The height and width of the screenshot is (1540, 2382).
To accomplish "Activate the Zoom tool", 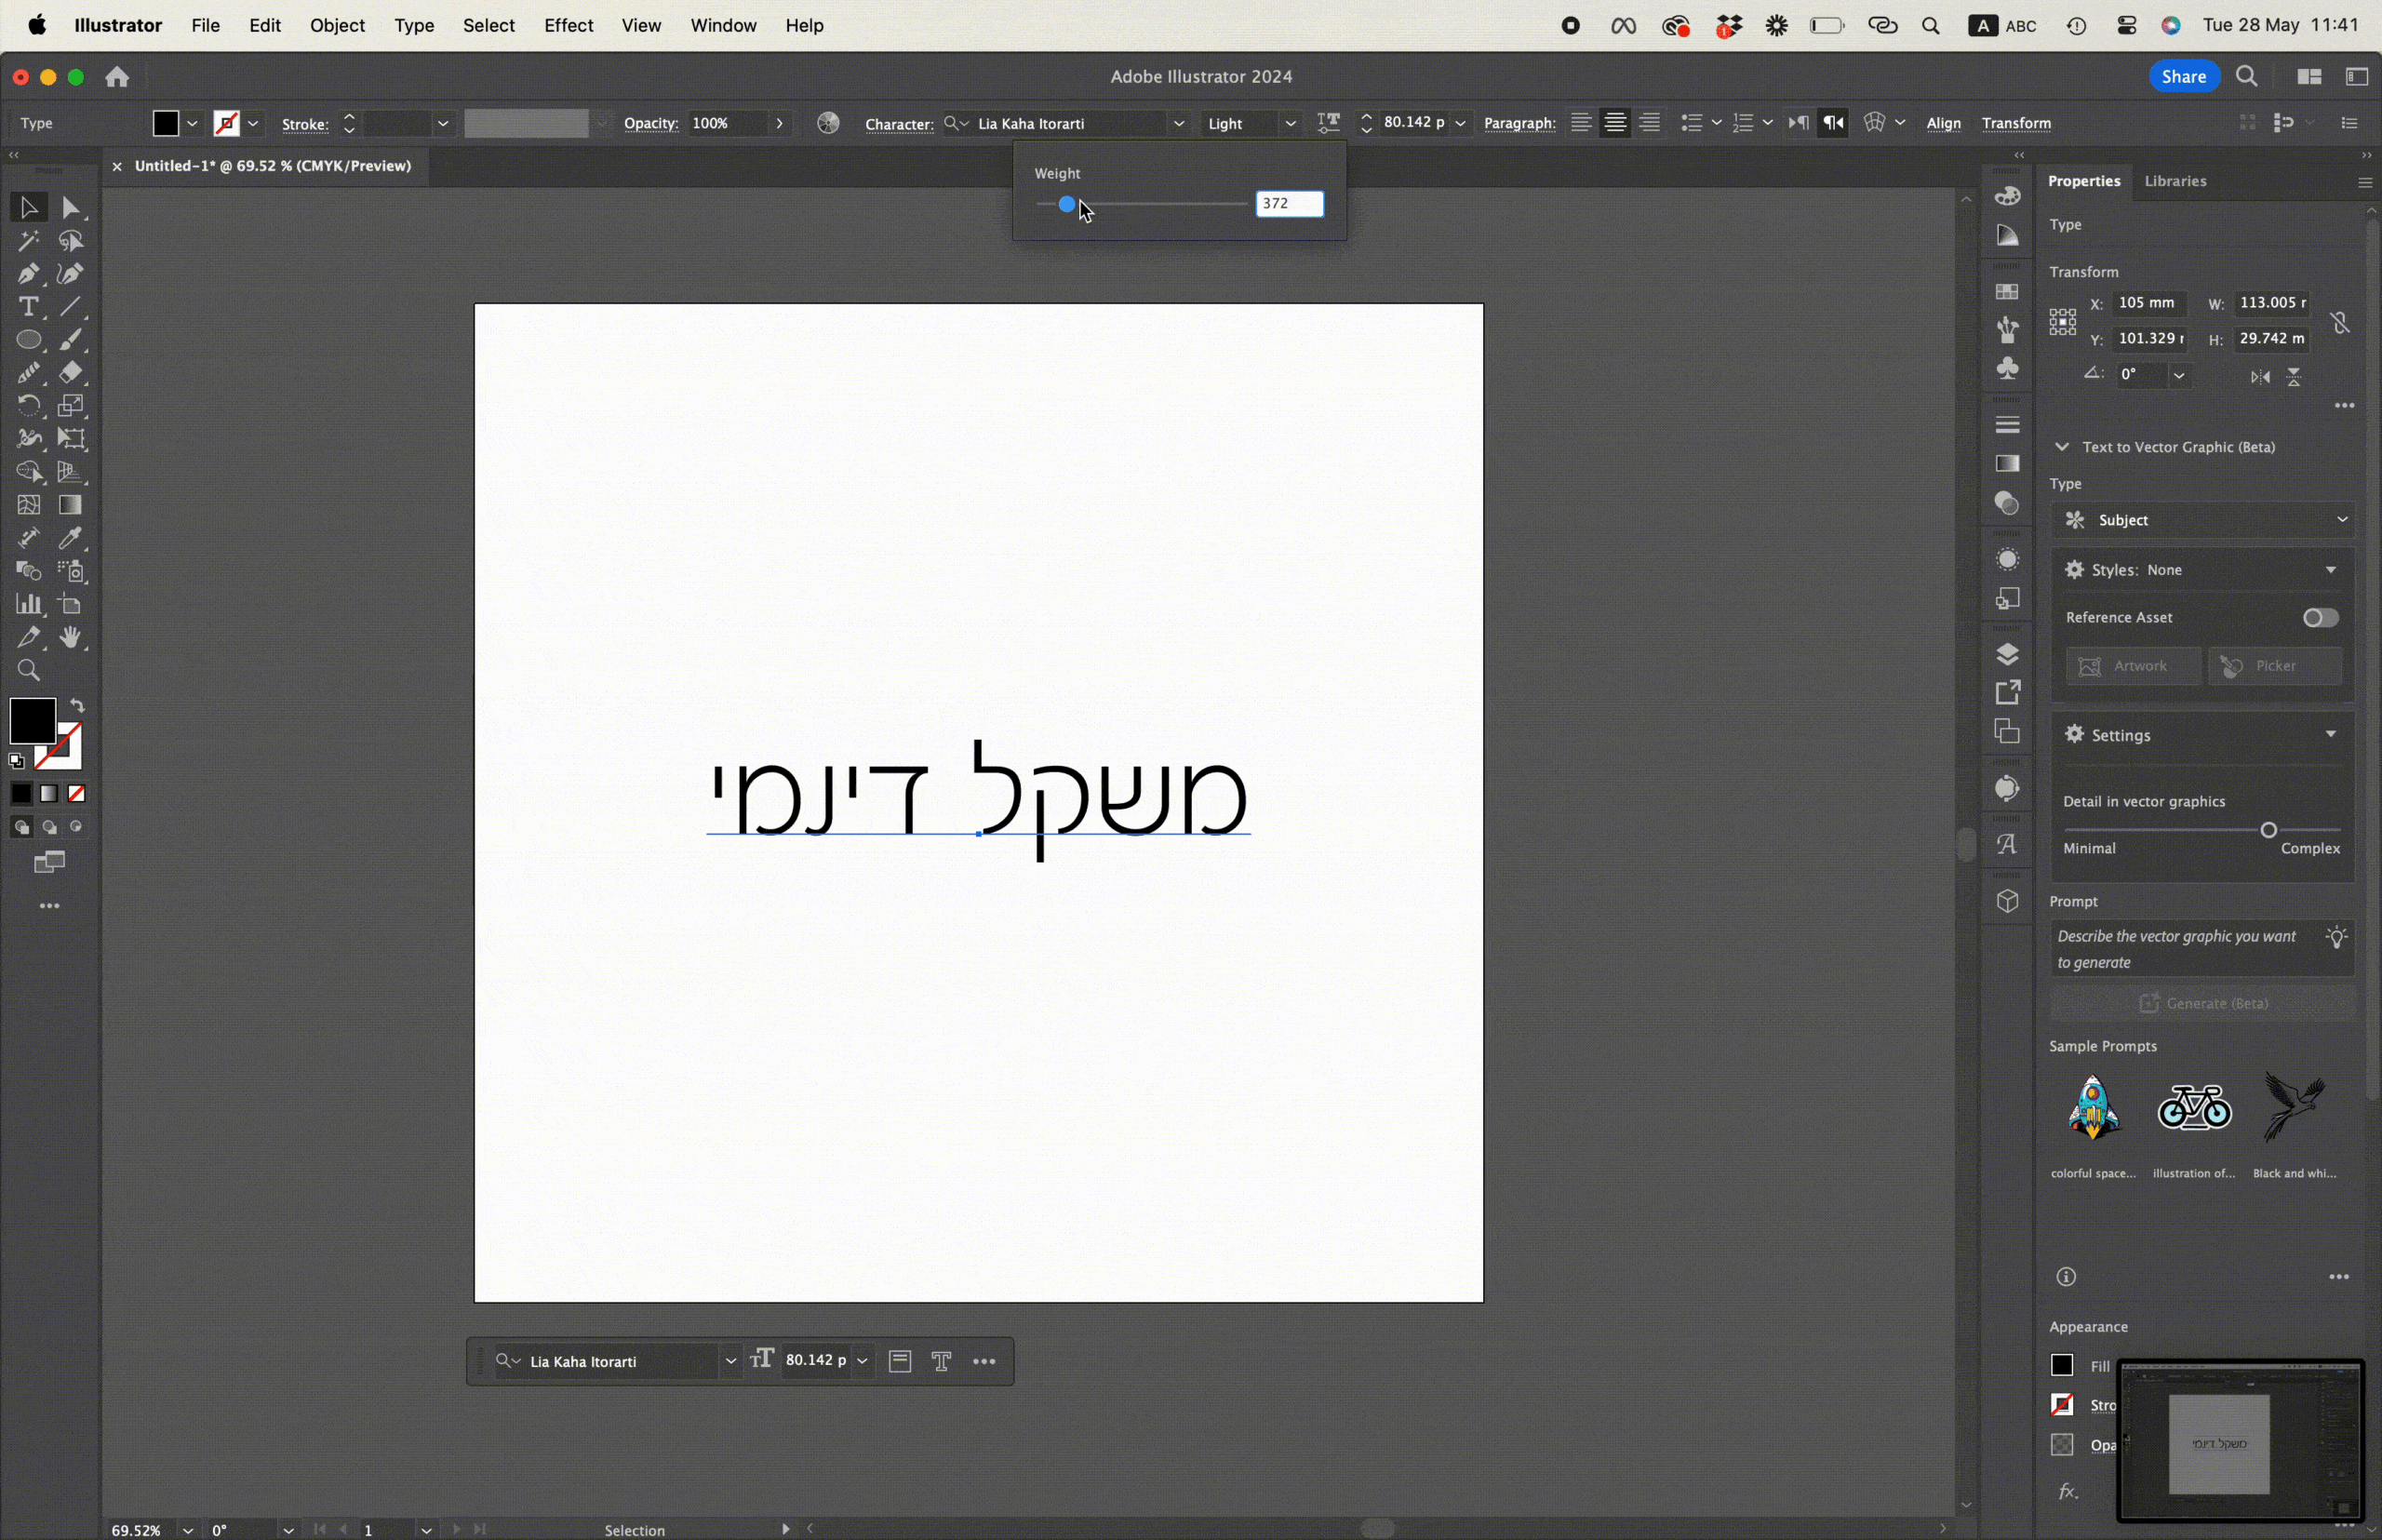I will (x=28, y=671).
